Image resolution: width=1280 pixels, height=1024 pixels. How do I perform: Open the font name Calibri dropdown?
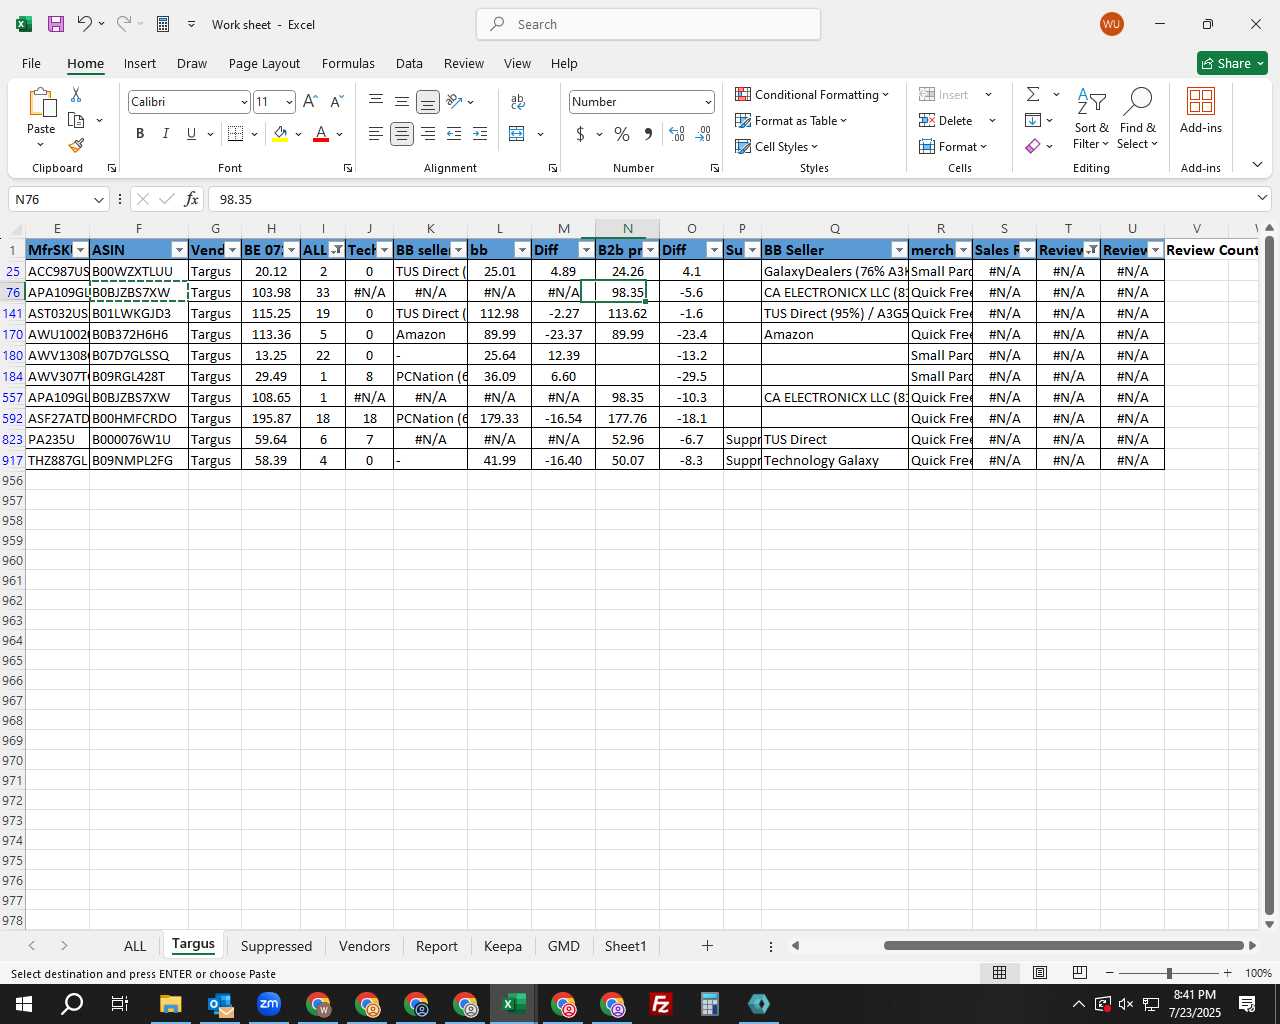coord(243,102)
